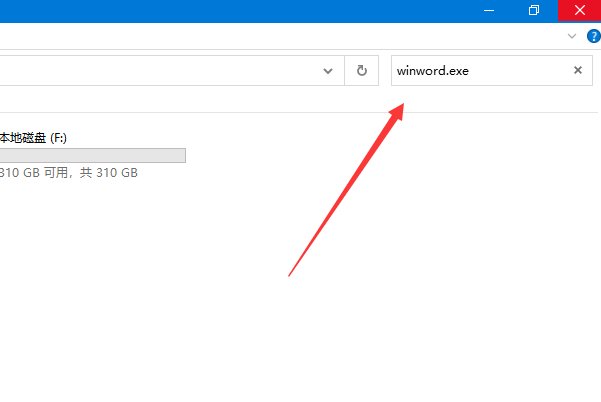Close the File Explorer window
The height and width of the screenshot is (402, 601).
click(x=583, y=10)
